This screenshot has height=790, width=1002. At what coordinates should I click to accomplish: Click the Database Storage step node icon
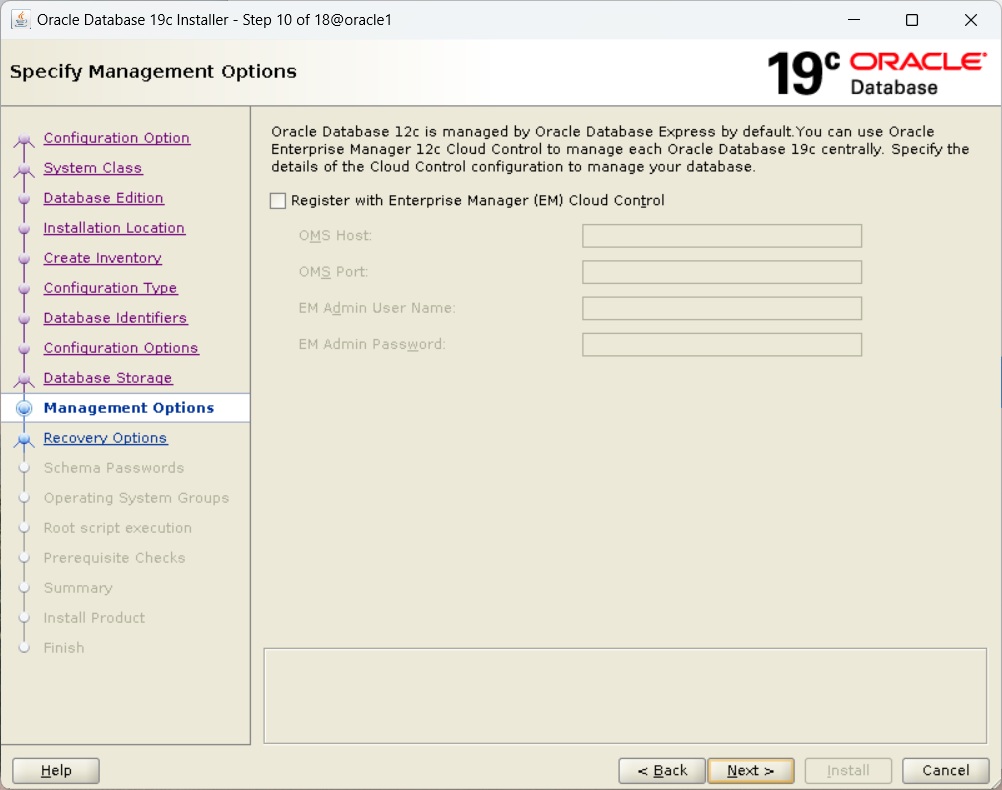tap(24, 379)
